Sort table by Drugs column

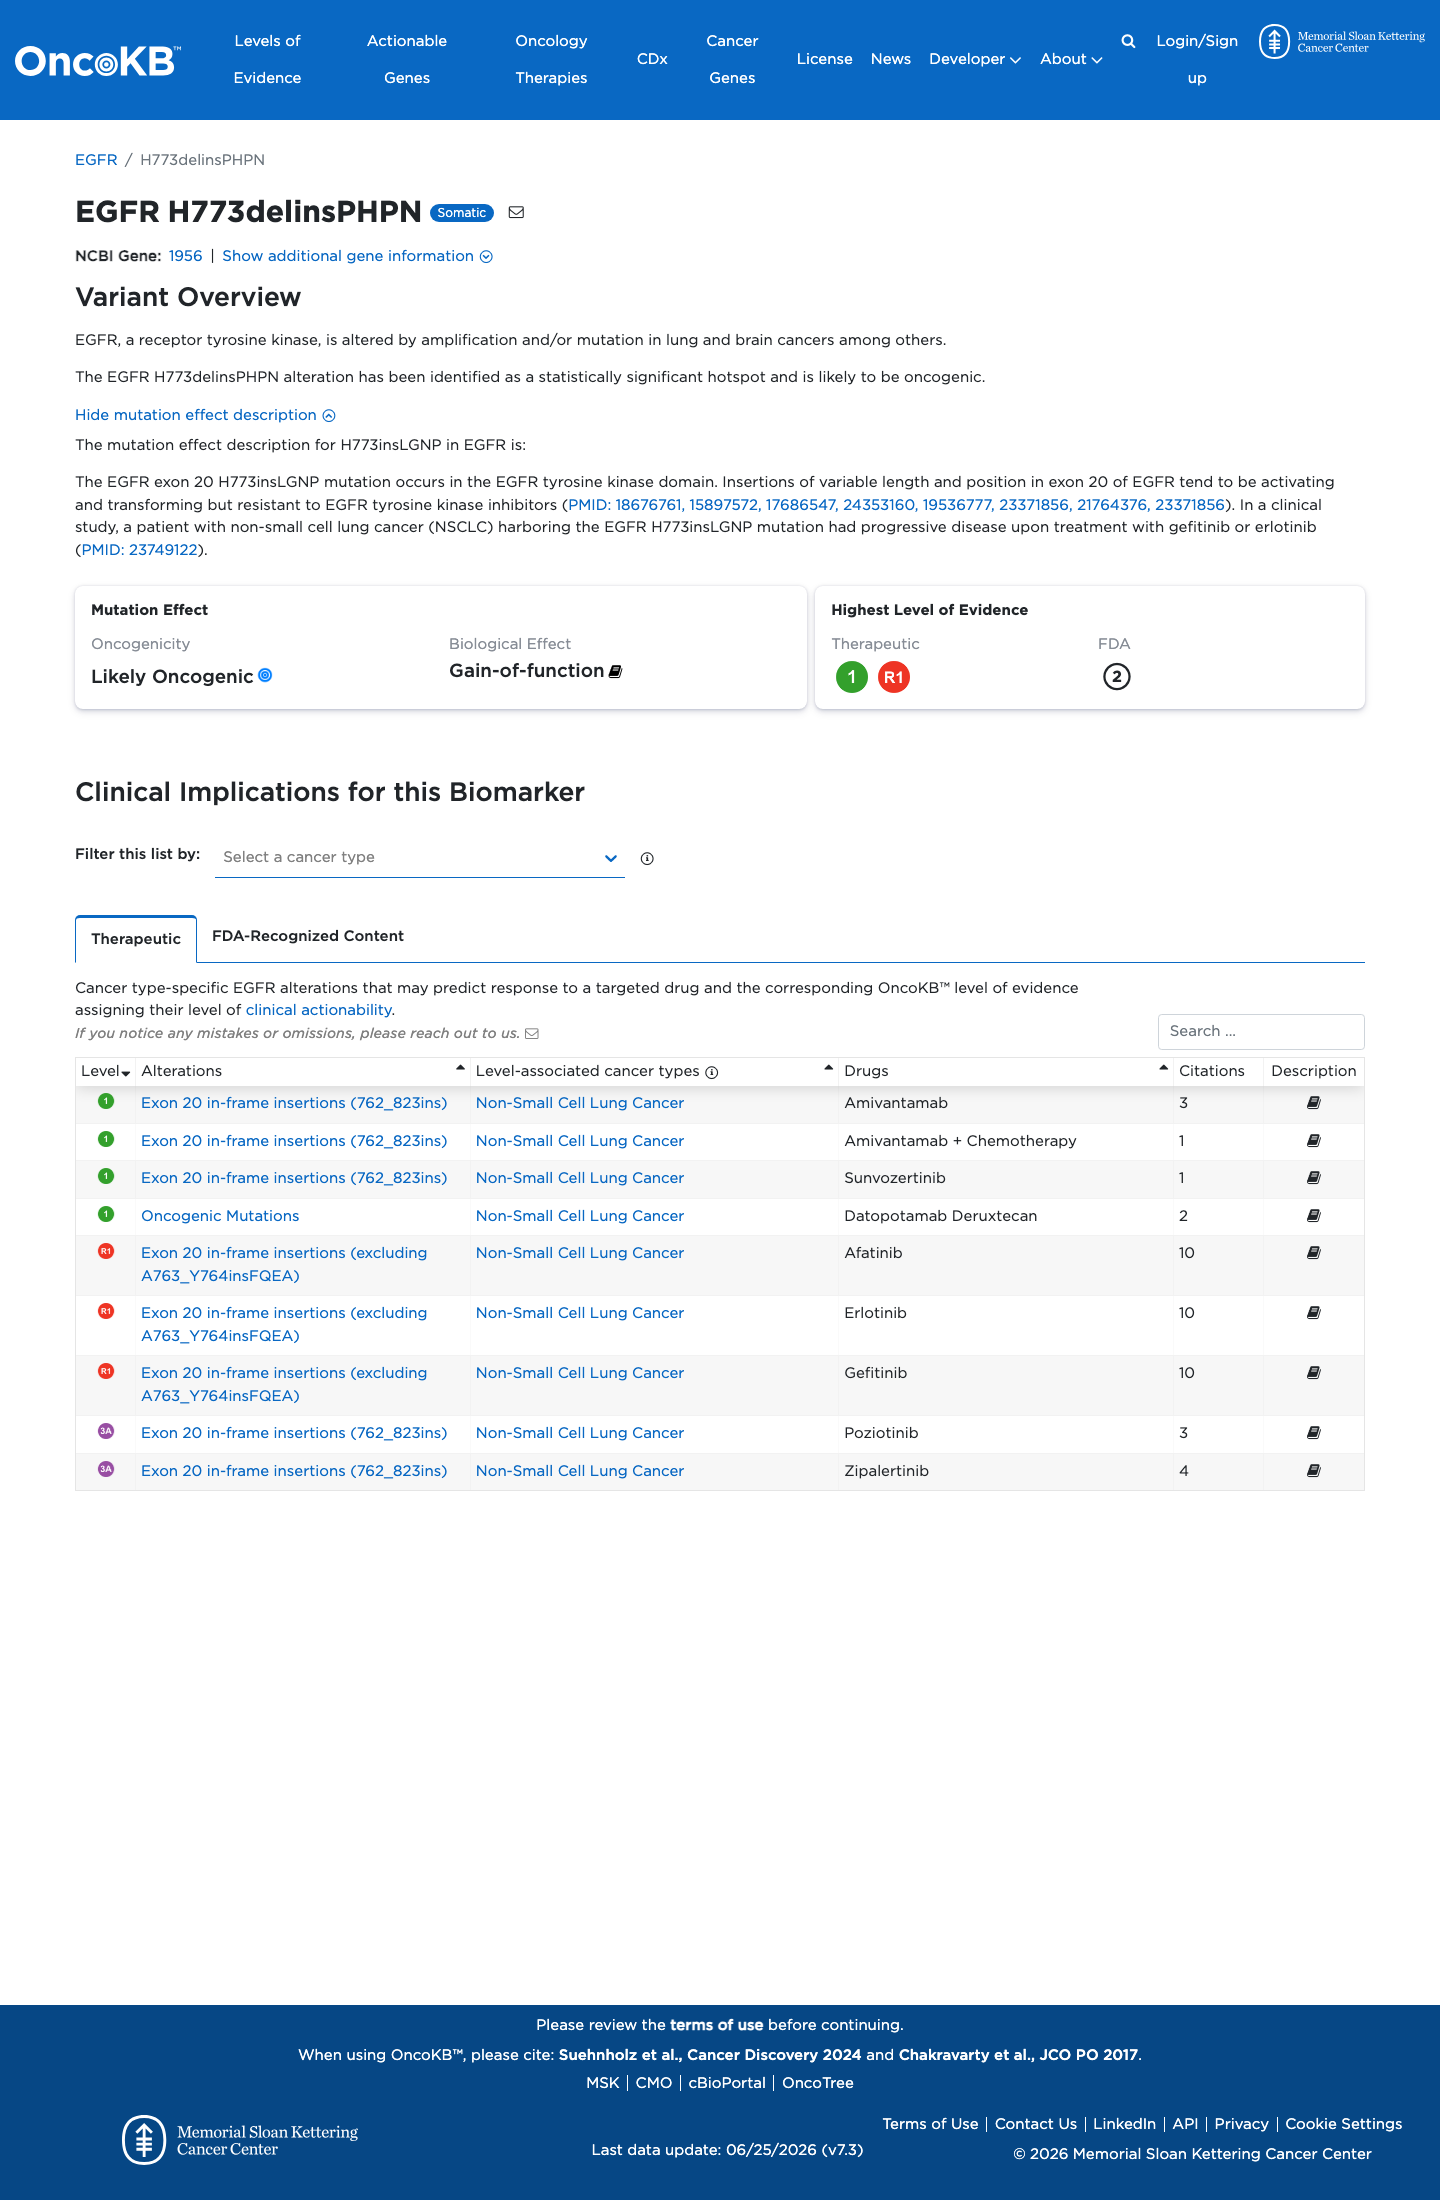(1005, 1071)
